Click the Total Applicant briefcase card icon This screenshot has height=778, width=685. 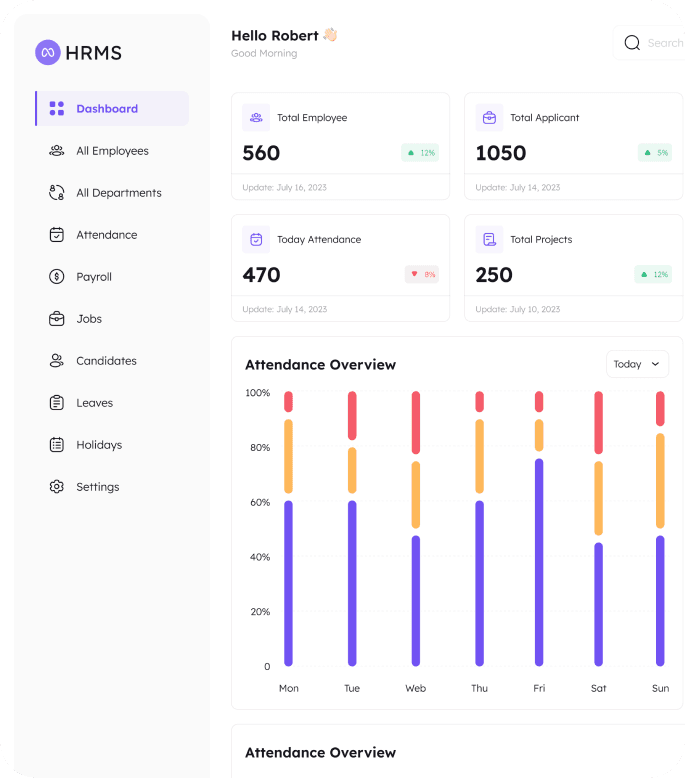pyautogui.click(x=489, y=118)
